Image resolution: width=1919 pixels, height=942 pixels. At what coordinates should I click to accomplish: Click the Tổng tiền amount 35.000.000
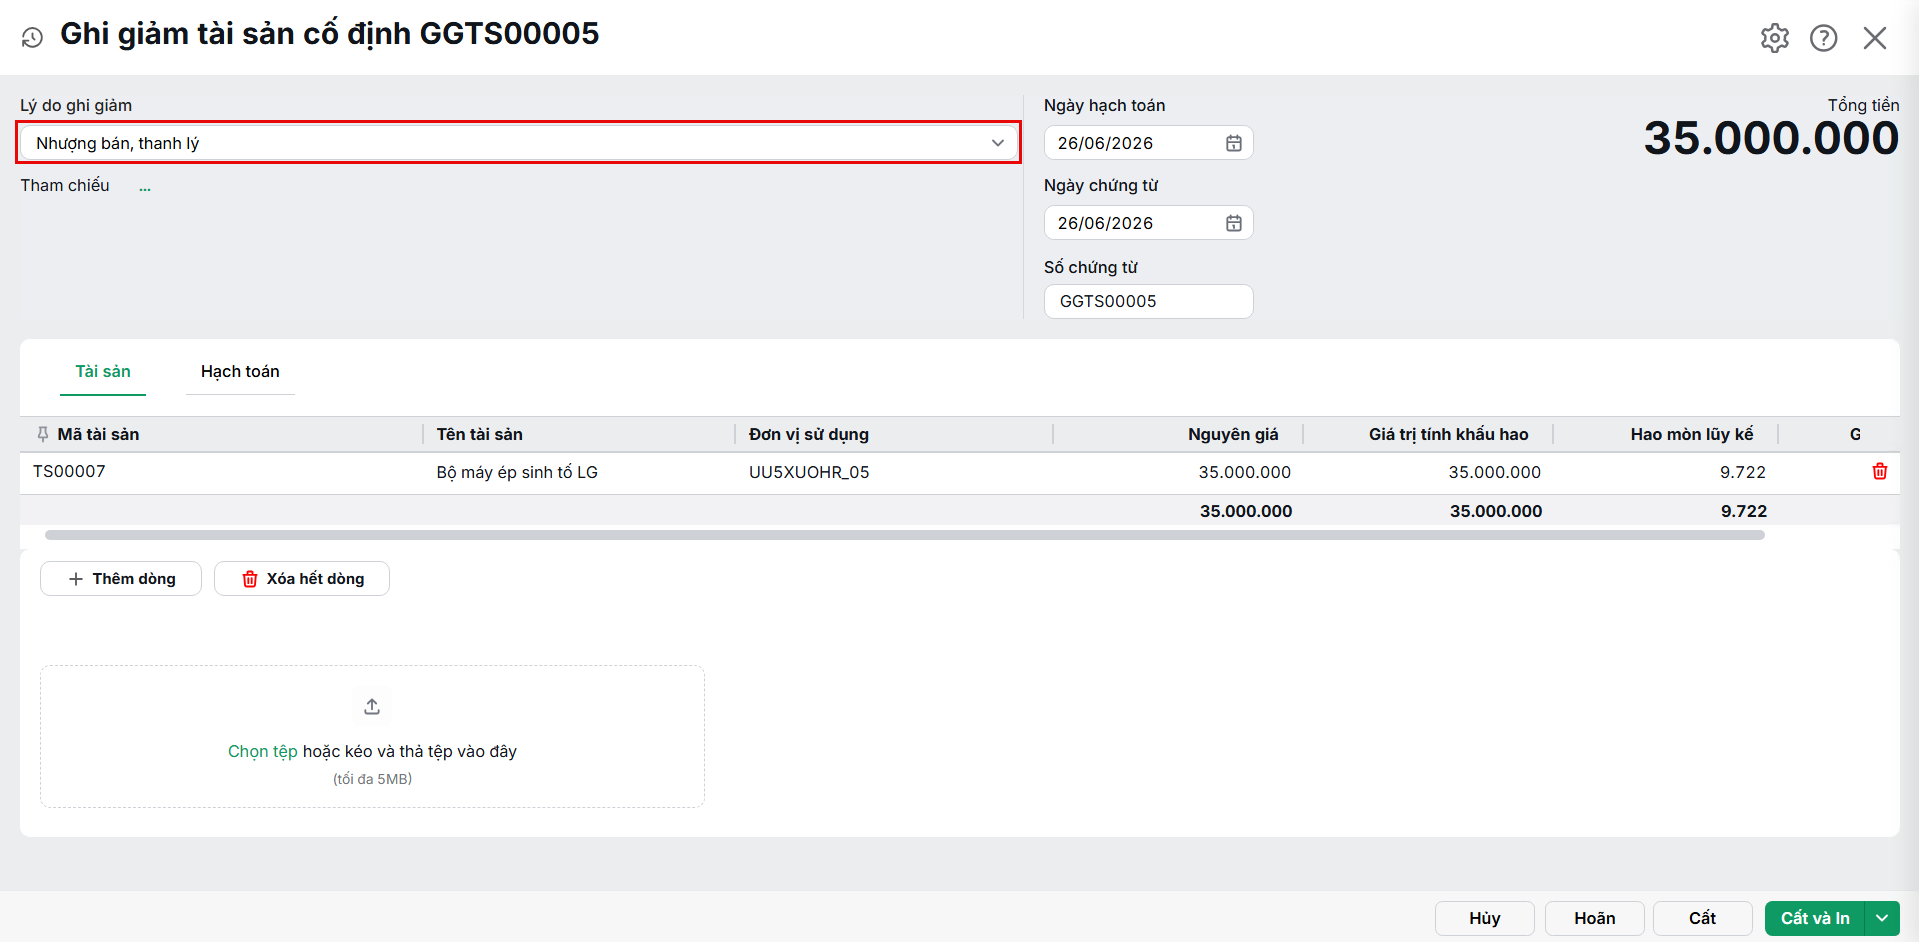coord(1772,138)
